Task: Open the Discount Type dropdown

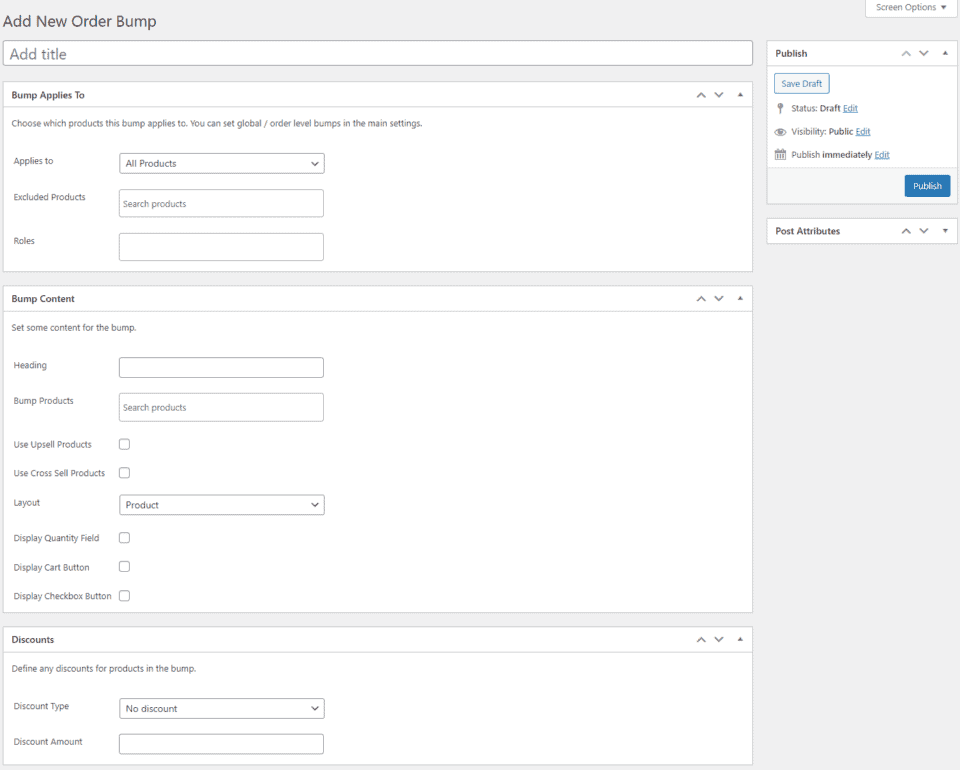Action: (221, 708)
